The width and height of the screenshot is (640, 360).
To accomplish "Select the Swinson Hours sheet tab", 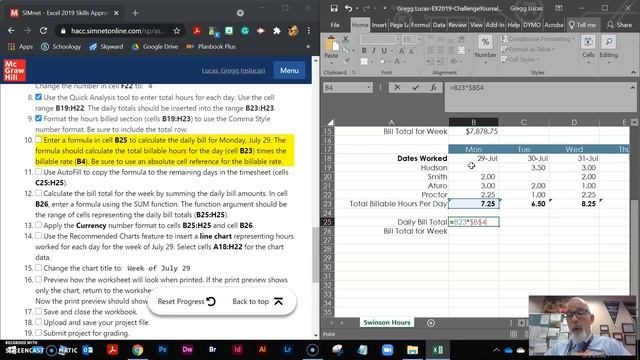I will coord(387,322).
